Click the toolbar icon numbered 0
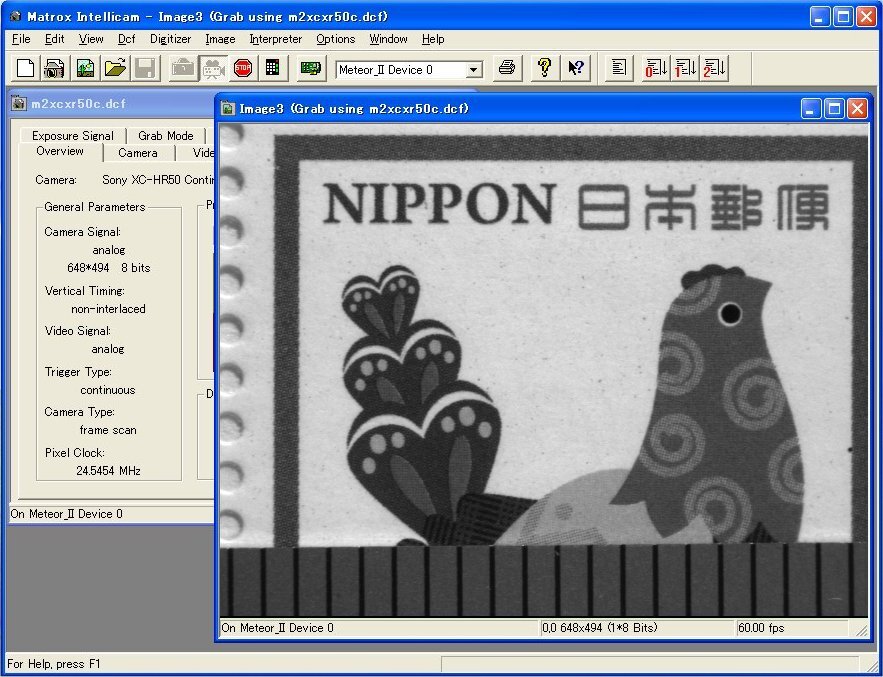Screen dimensions: 883x677 pyautogui.click(x=656, y=68)
